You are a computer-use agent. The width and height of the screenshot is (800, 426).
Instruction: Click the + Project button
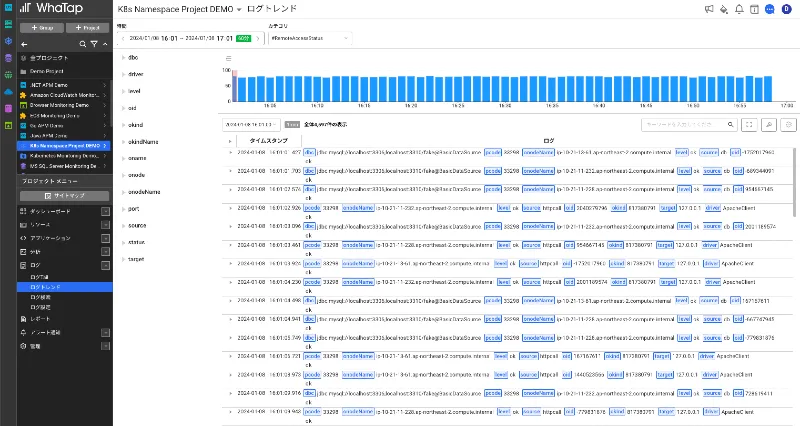[87, 28]
